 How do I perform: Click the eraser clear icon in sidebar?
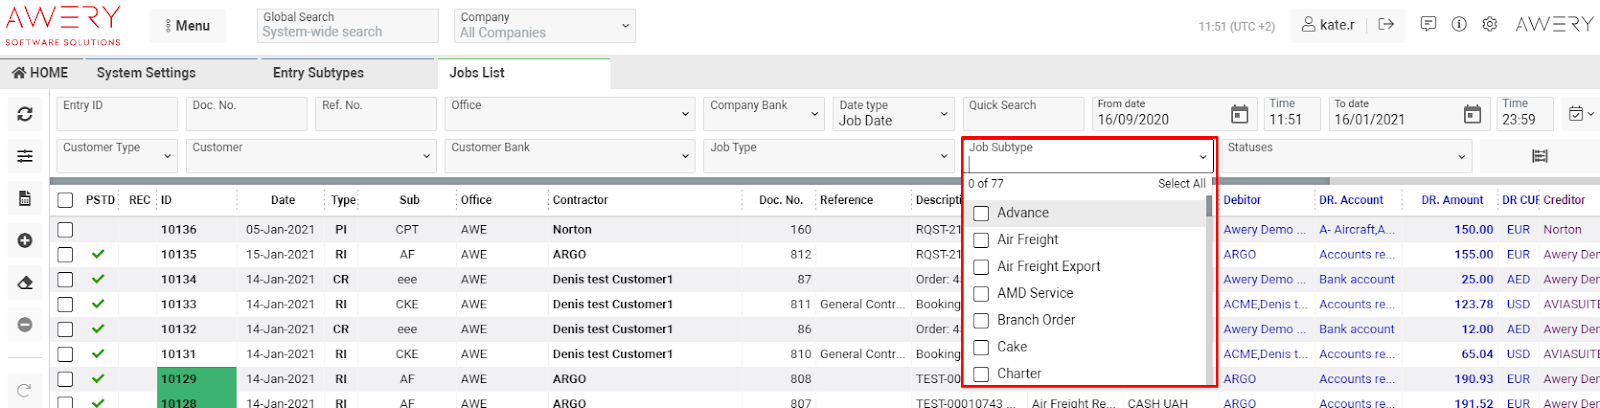pos(25,283)
